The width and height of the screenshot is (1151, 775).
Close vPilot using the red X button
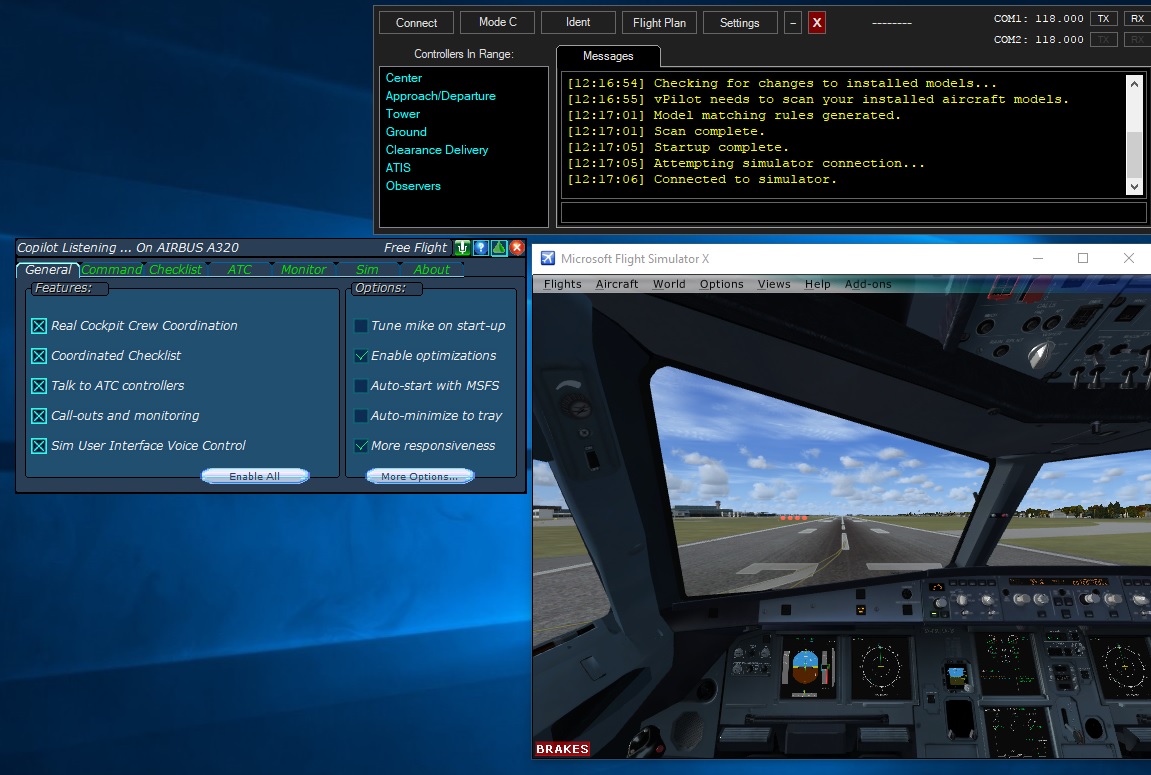[816, 23]
